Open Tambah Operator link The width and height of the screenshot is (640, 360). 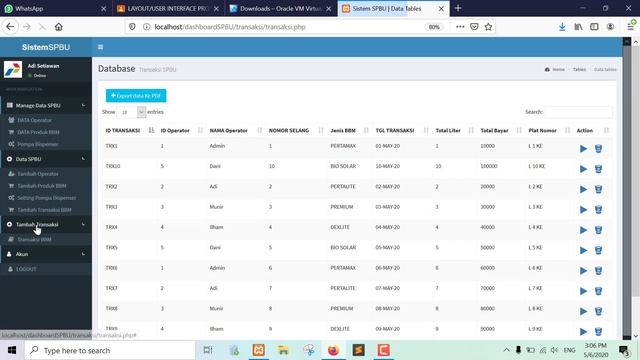coord(38,174)
